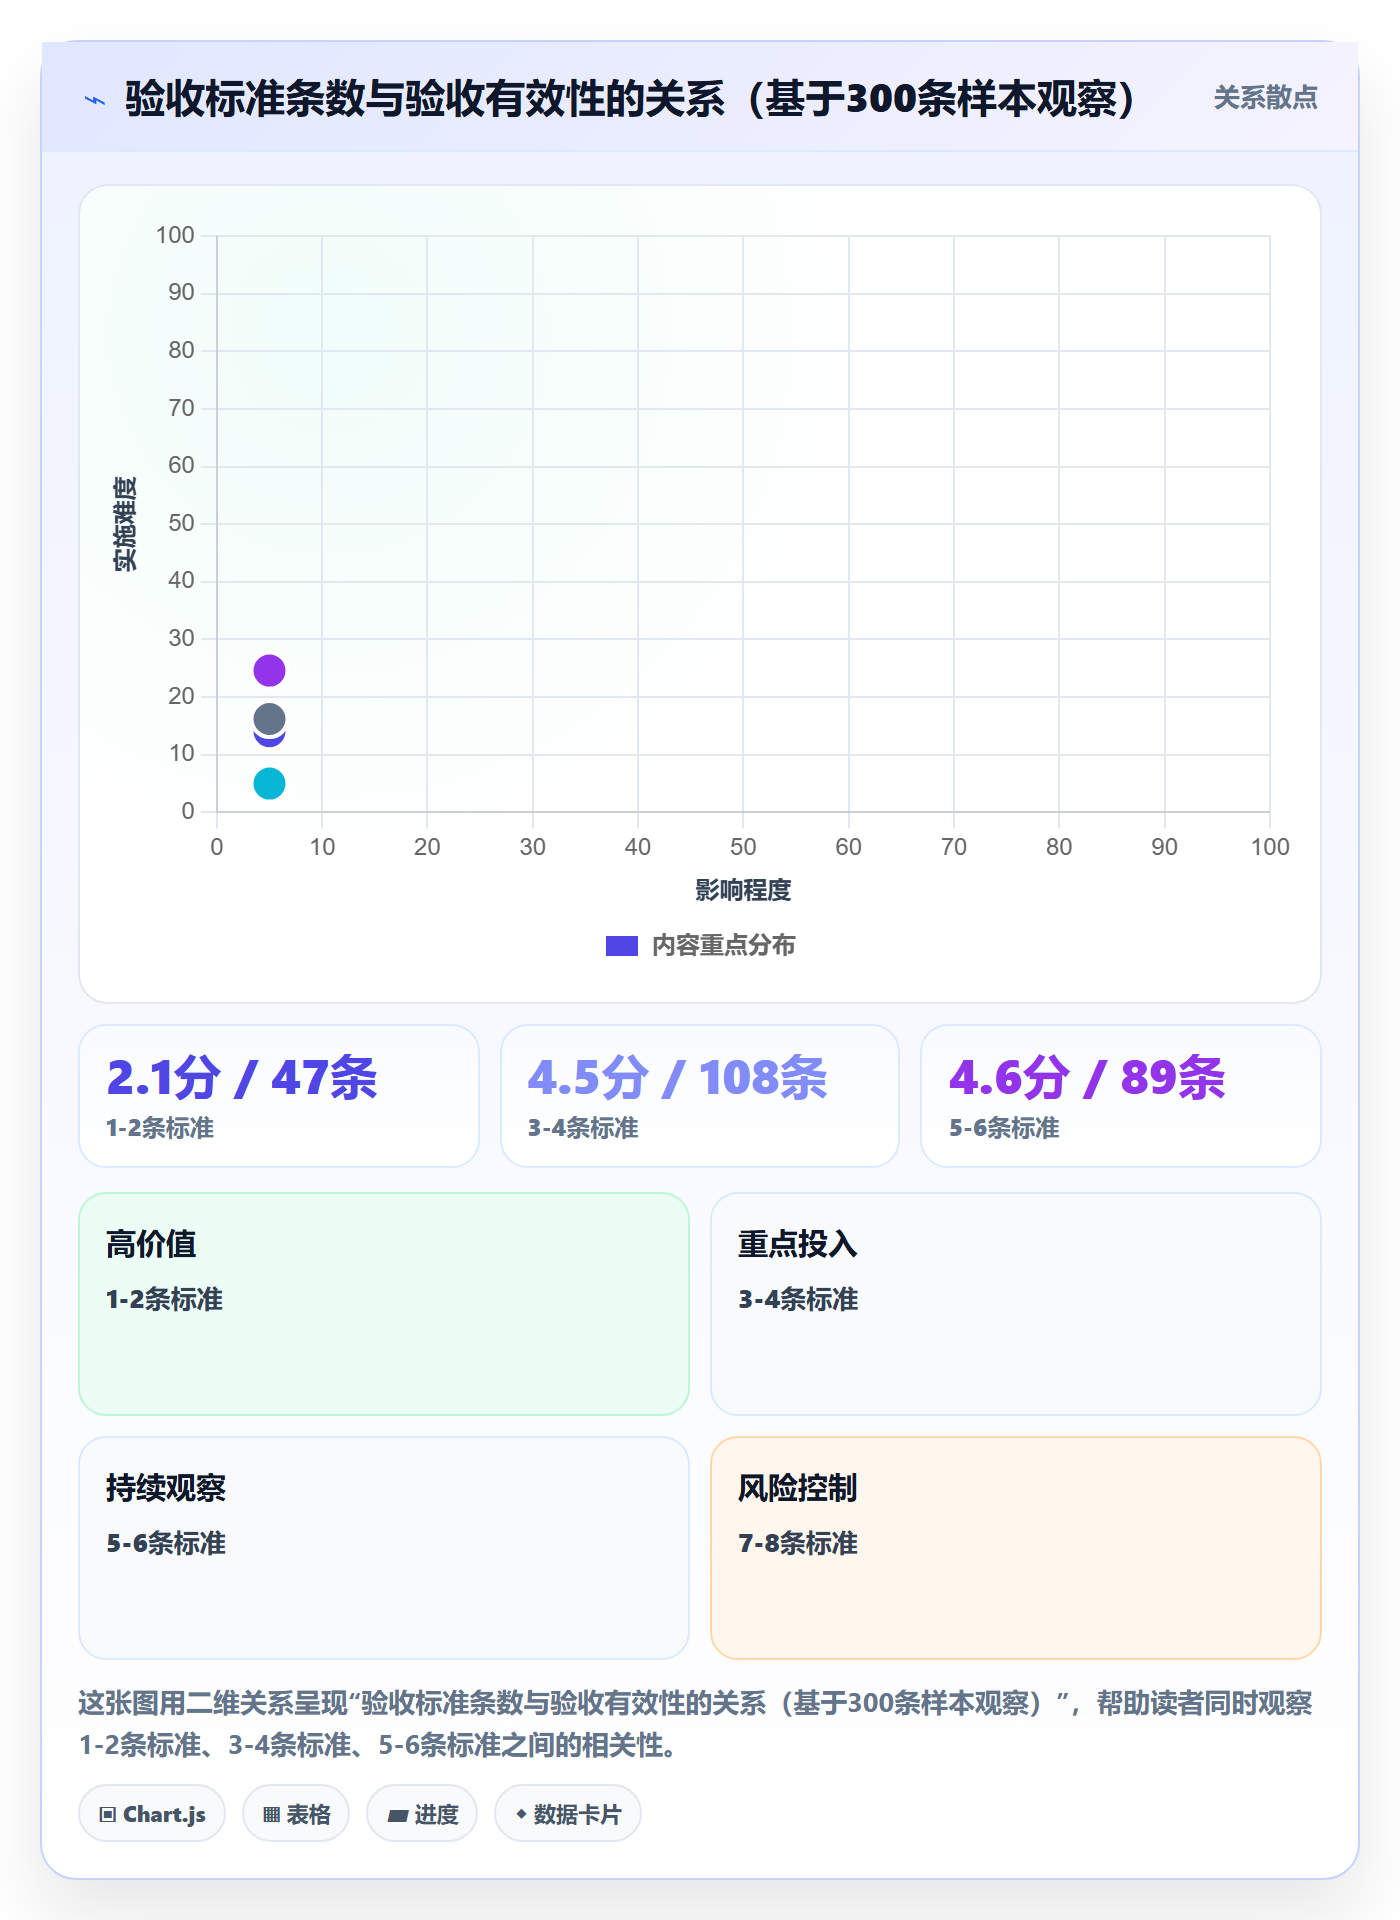This screenshot has width=1400, height=1920.
Task: Open the 持续观察 quadrant card
Action: [384, 1548]
